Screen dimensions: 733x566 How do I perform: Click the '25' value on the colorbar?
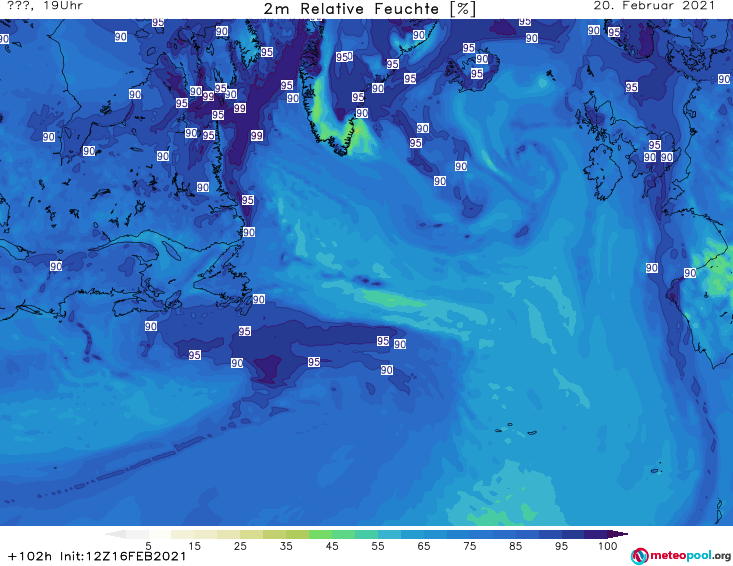(240, 546)
